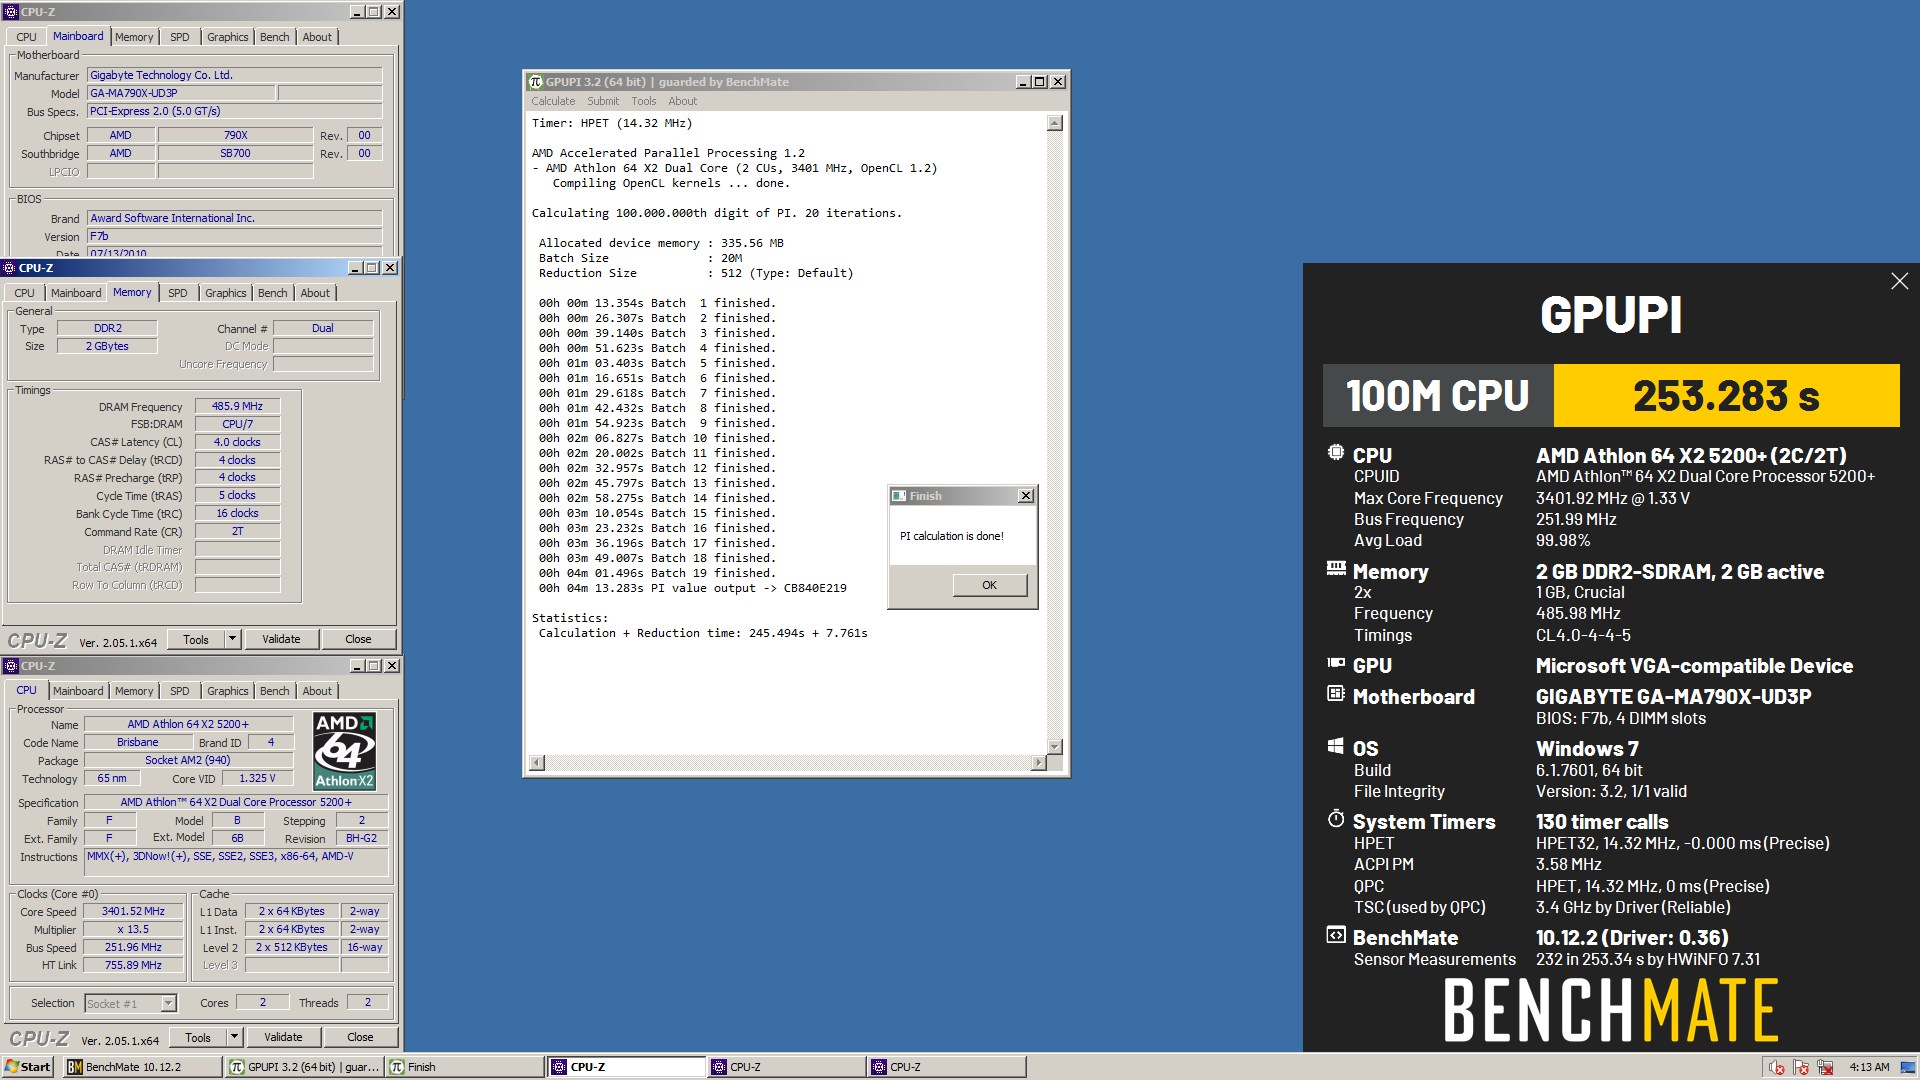Click the CPU-Z icon in bottom window title
Image resolution: width=1920 pixels, height=1080 pixels.
11,666
